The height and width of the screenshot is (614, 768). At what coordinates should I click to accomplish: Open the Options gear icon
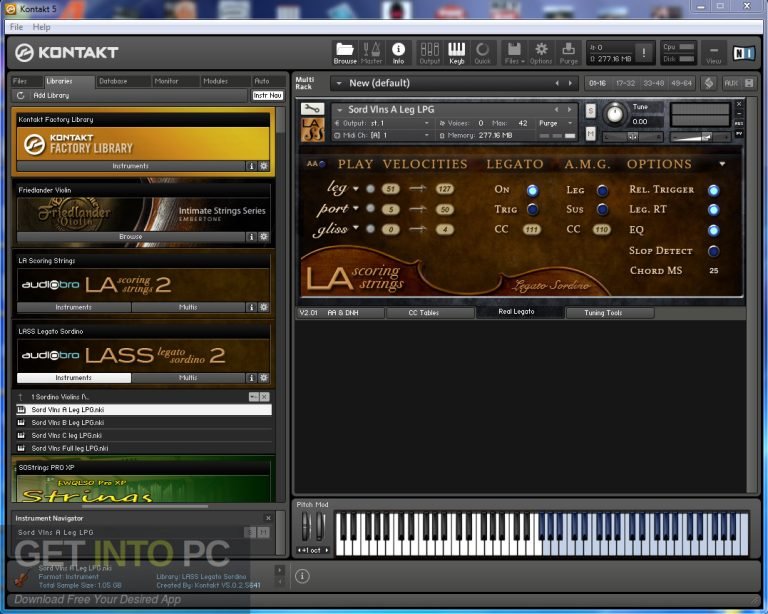[541, 51]
